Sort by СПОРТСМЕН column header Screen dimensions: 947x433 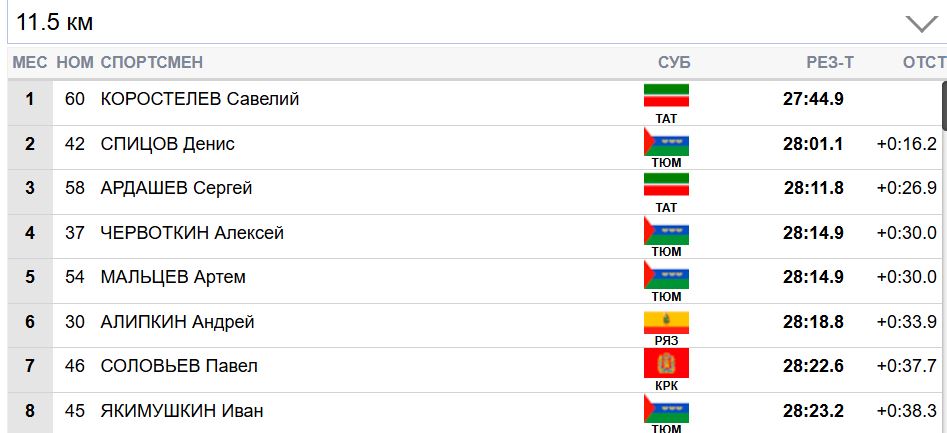[152, 62]
